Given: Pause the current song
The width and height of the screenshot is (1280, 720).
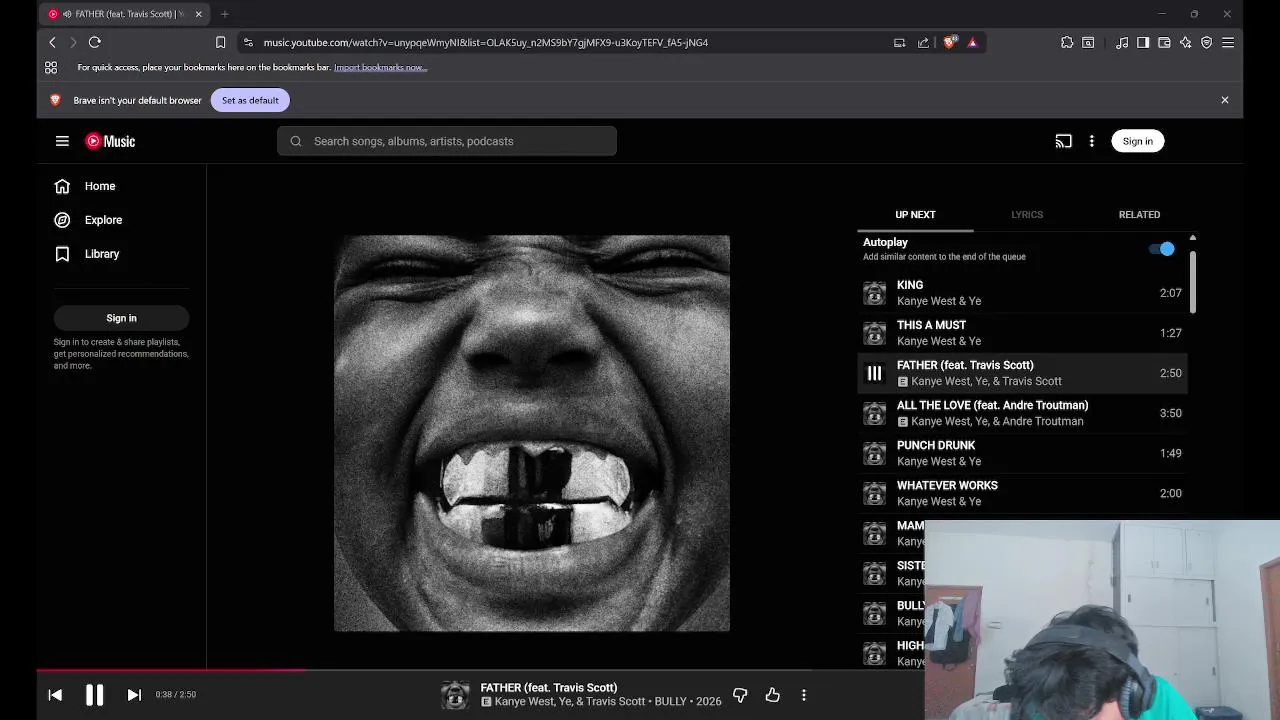Looking at the screenshot, I should coord(94,695).
